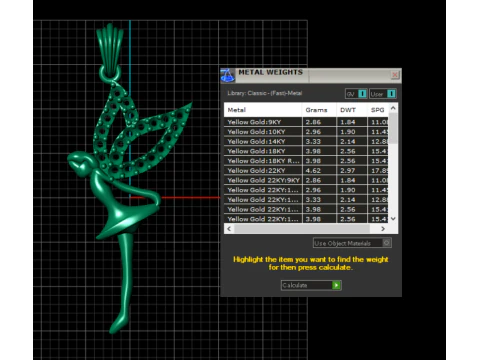Click the Metal Weights scale icon
480x360 pixels.
click(228, 76)
